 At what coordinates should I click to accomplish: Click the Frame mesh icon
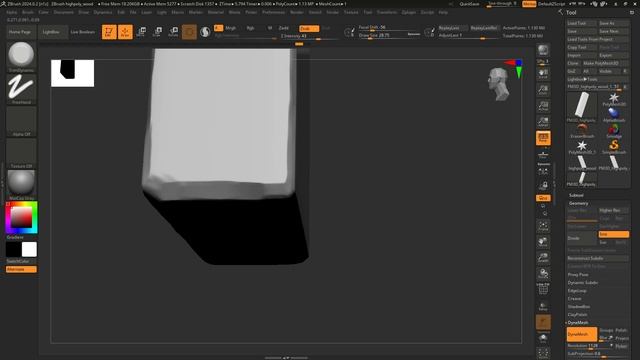coord(543,226)
